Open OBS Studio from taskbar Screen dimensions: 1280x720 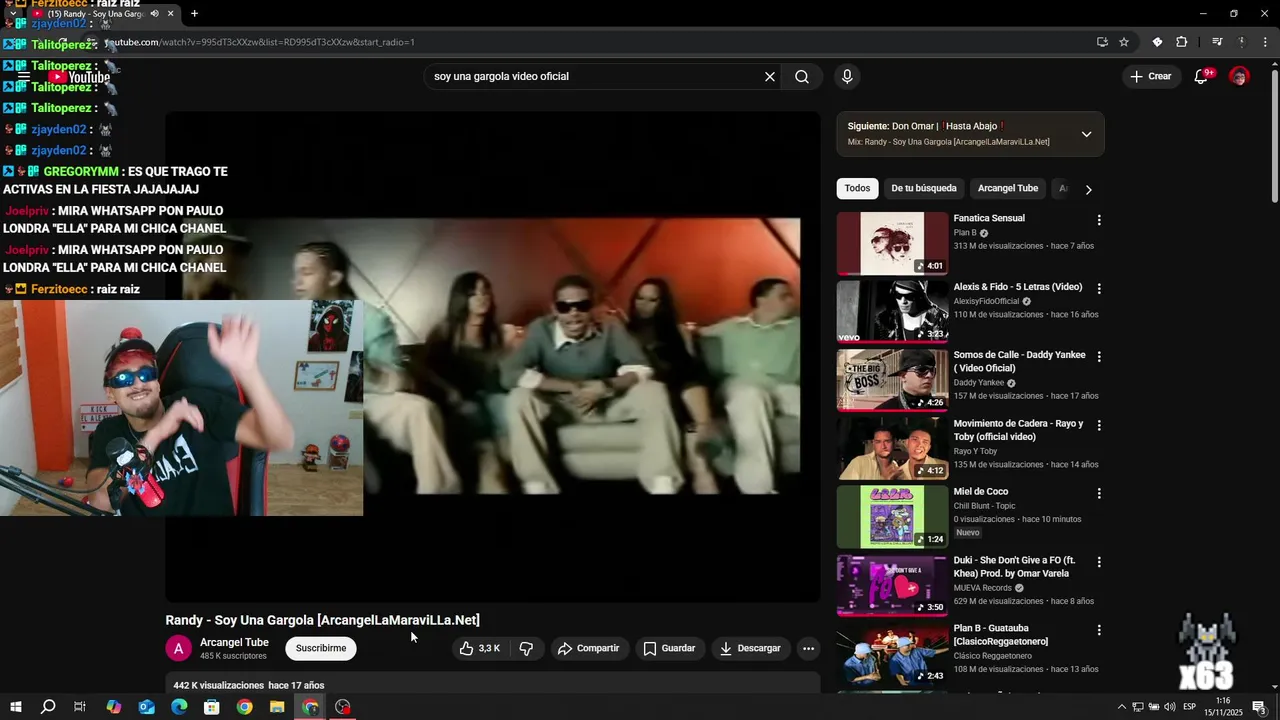click(x=343, y=707)
